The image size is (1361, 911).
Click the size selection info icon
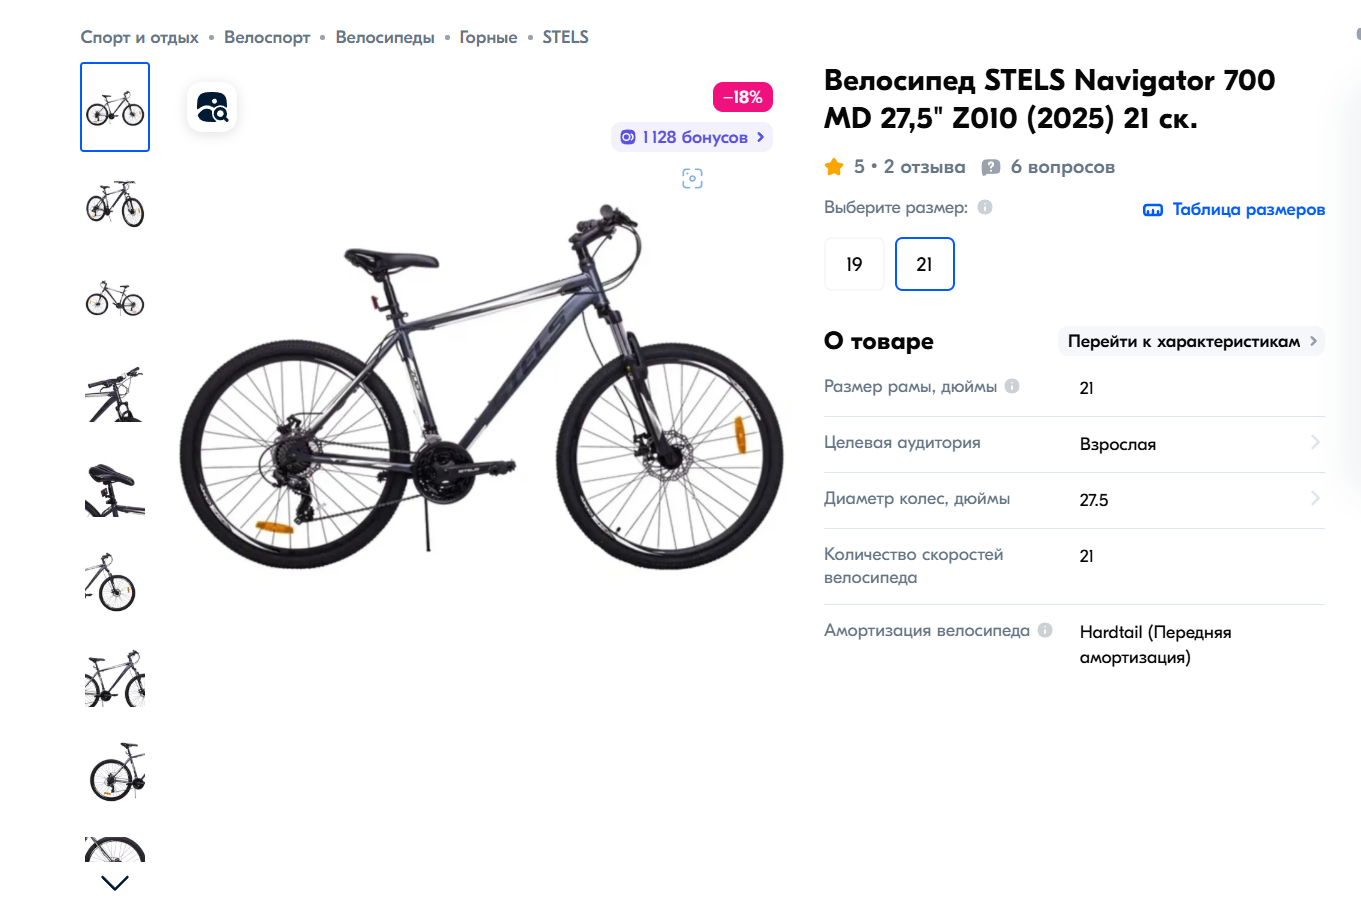(x=985, y=207)
